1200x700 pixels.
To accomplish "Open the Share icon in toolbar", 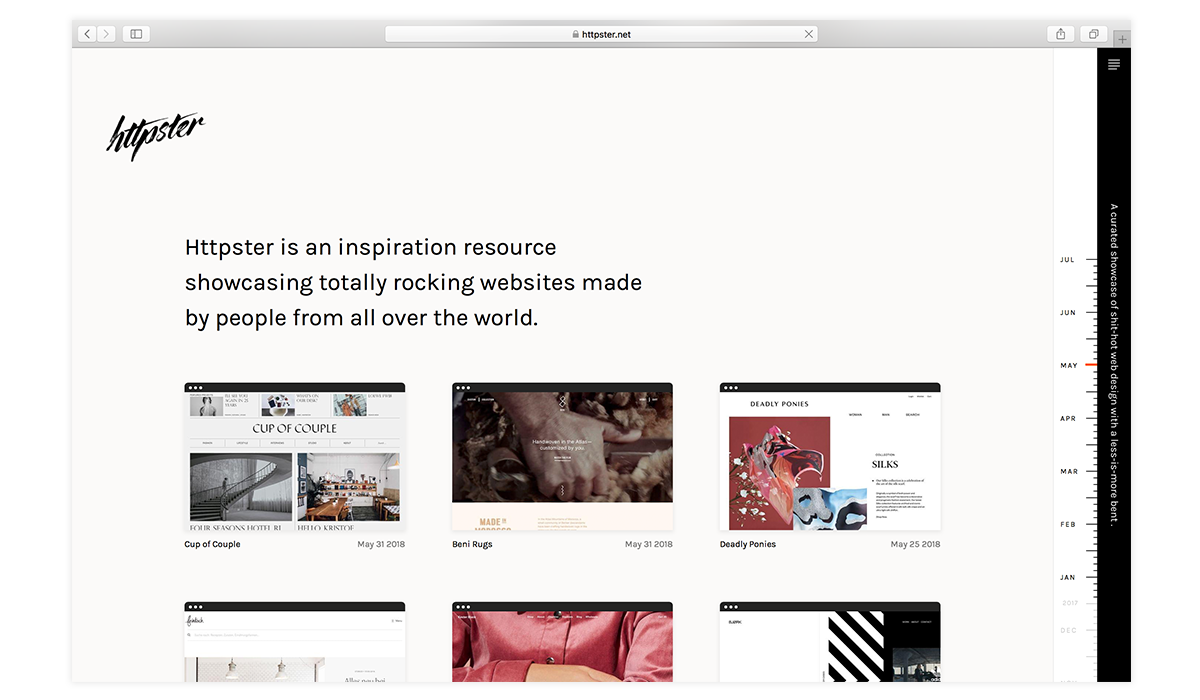I will coord(1061,34).
